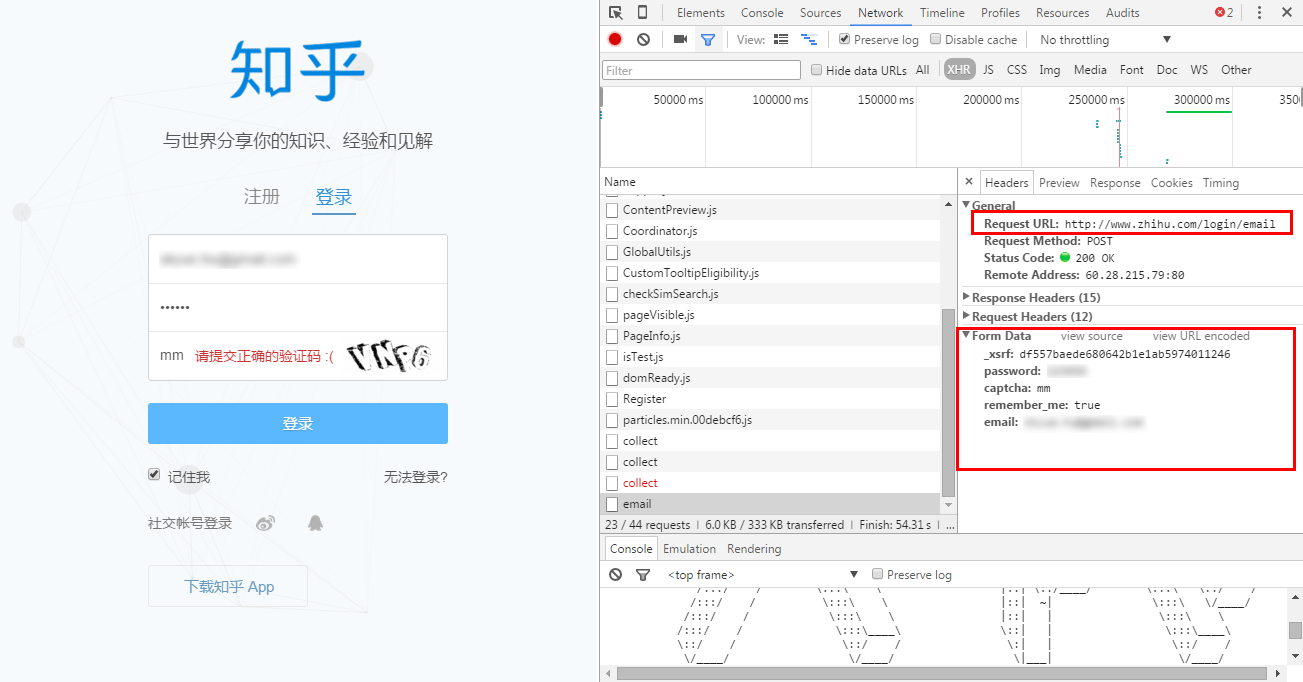Toggle device mode phone icon

point(642,13)
